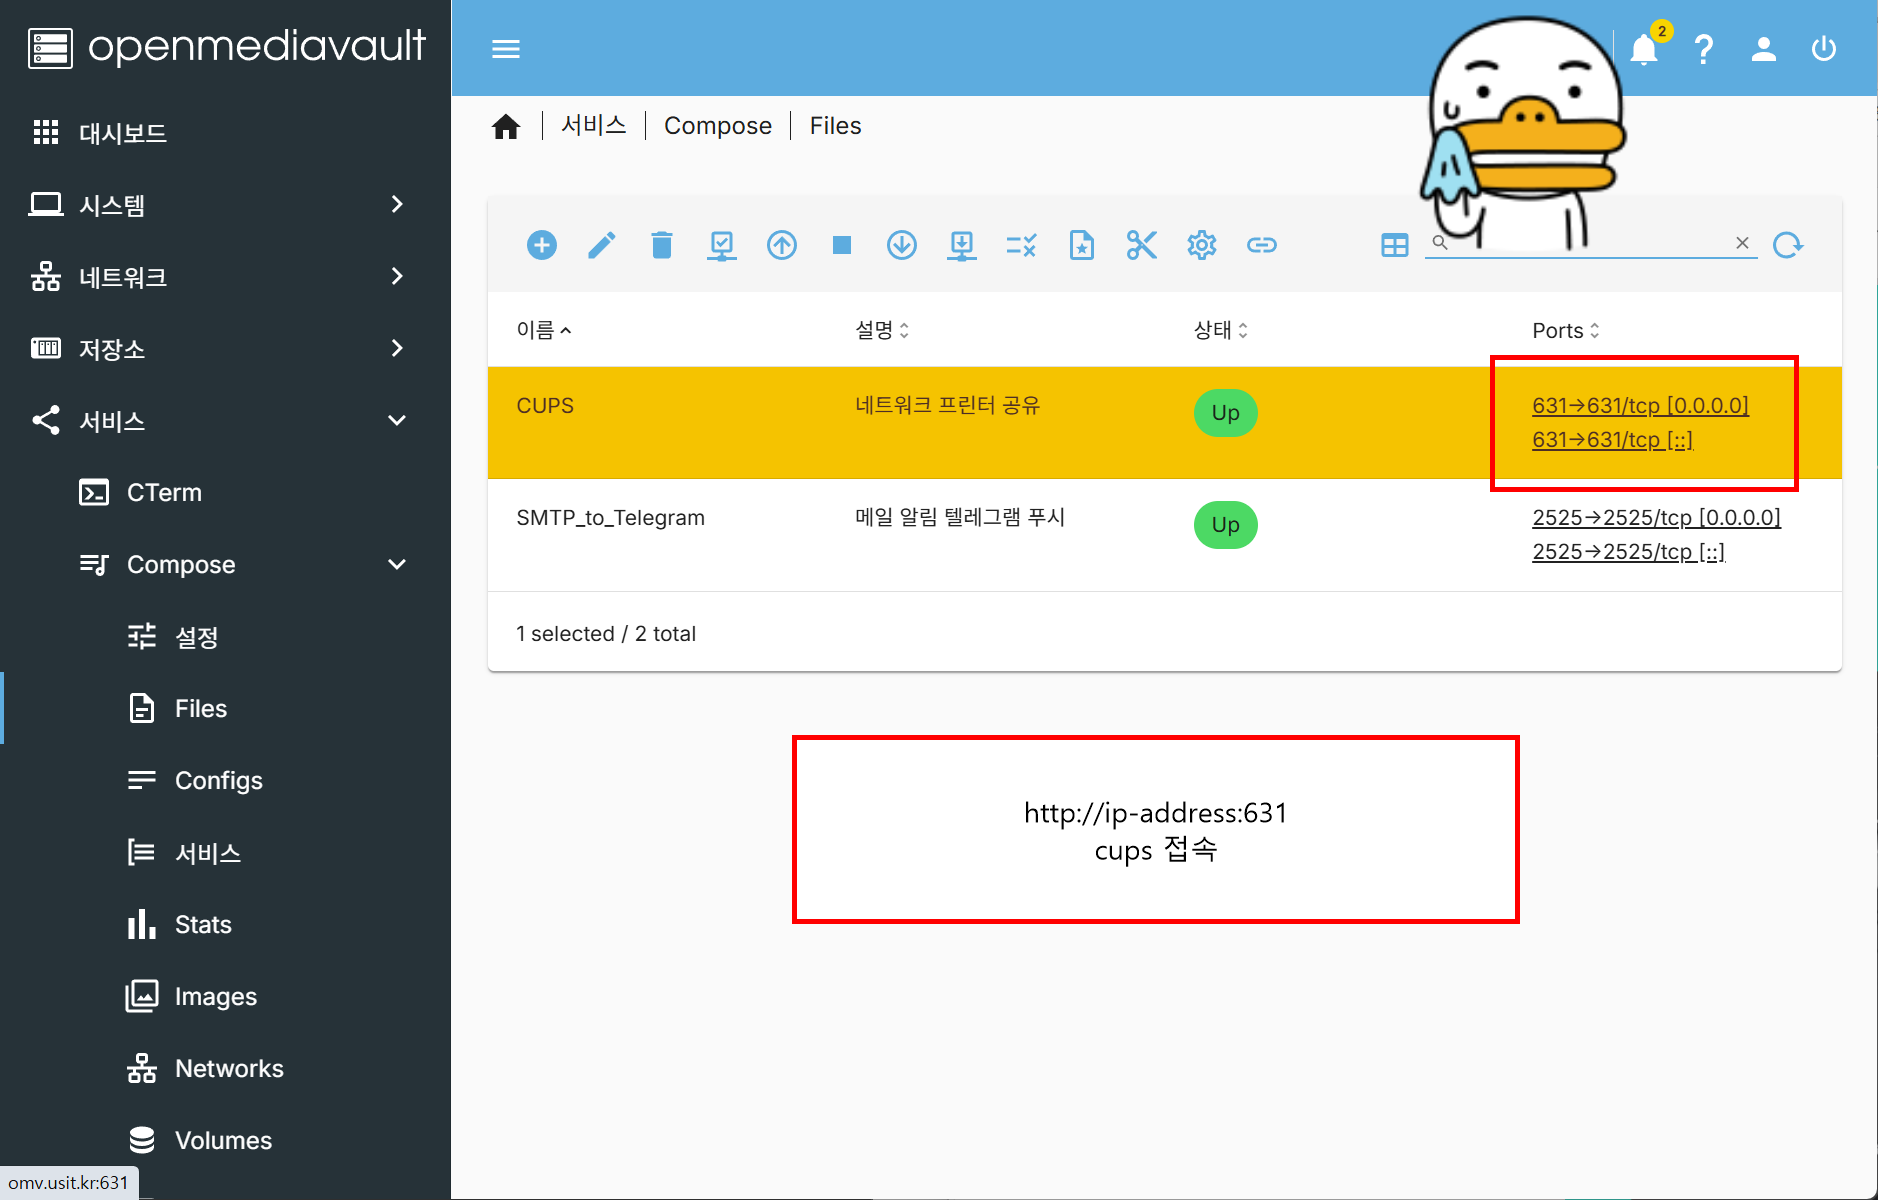
Task: Click the delete trash icon
Action: click(662, 245)
